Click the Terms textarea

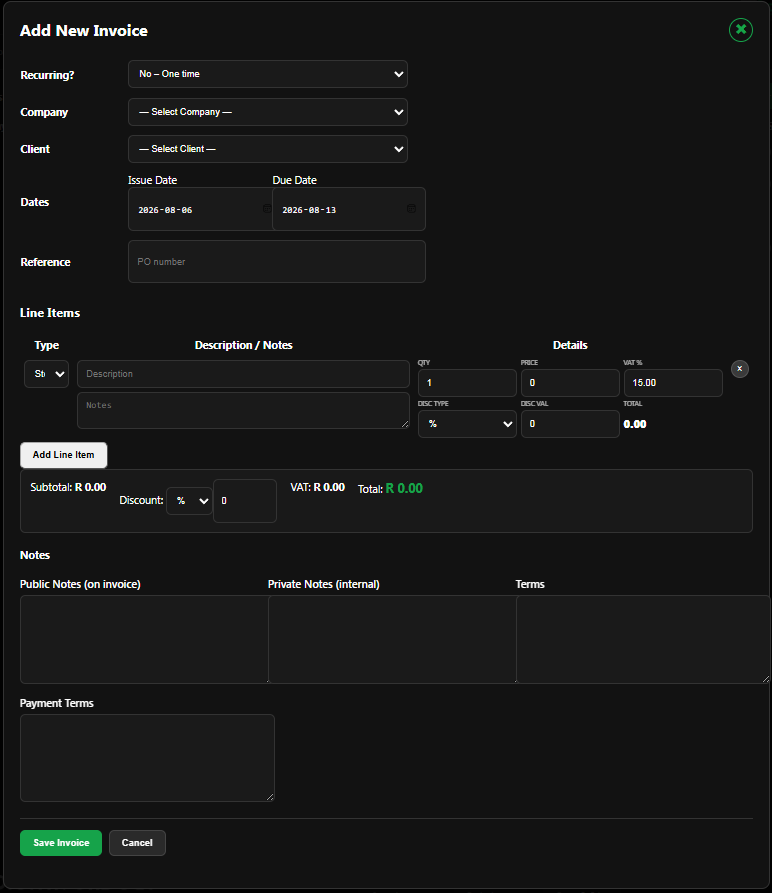pos(643,639)
